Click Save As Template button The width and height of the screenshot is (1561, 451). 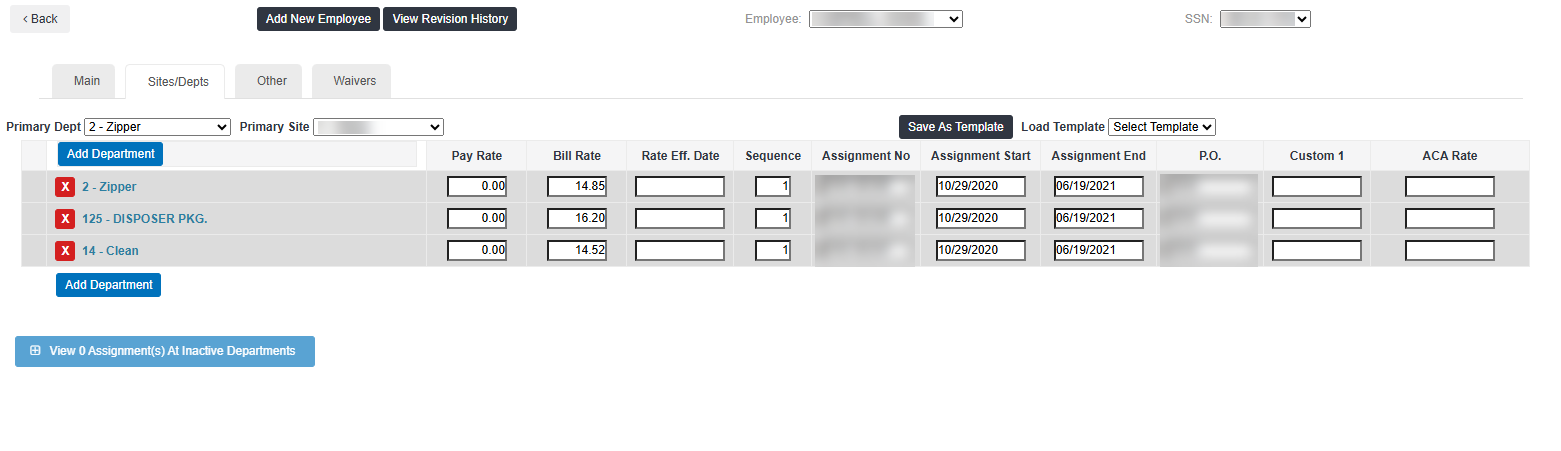(x=955, y=127)
